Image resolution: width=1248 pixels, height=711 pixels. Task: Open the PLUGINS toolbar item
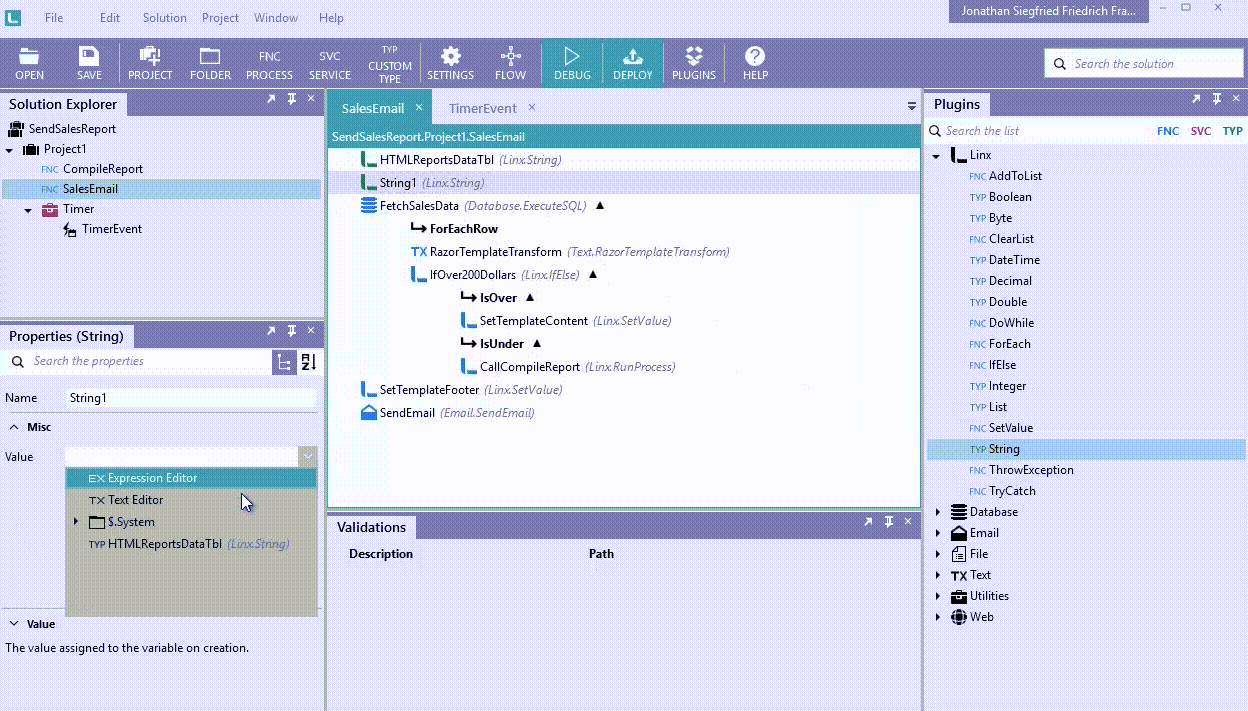tap(694, 63)
